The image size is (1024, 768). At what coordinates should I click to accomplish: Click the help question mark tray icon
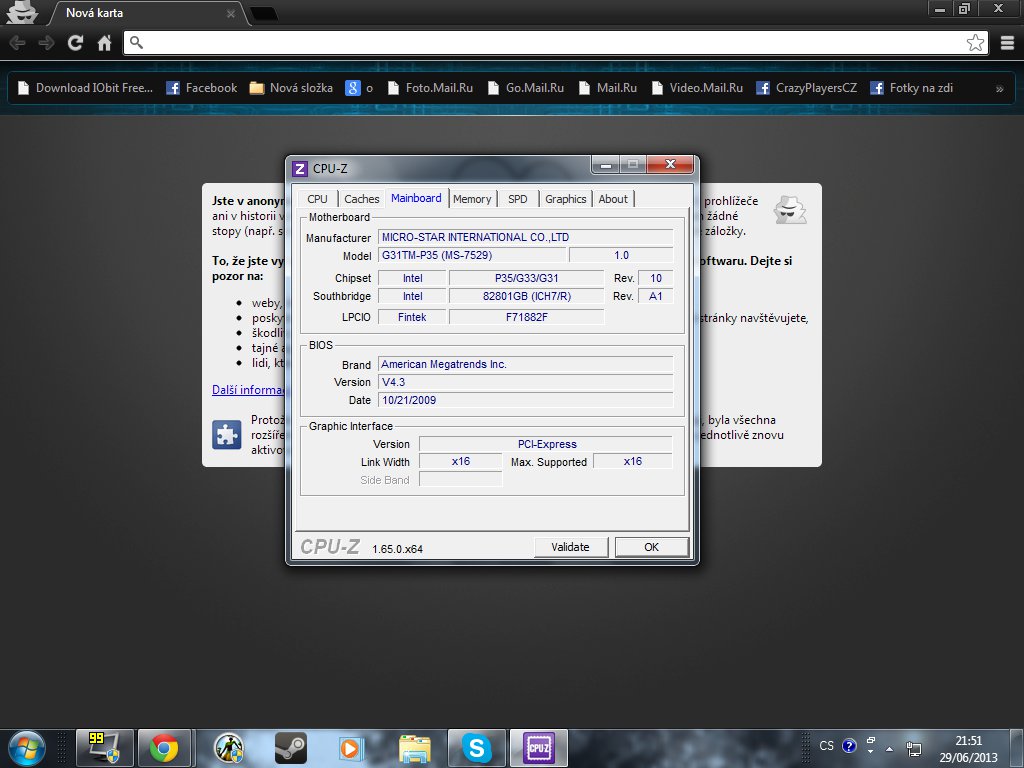849,746
